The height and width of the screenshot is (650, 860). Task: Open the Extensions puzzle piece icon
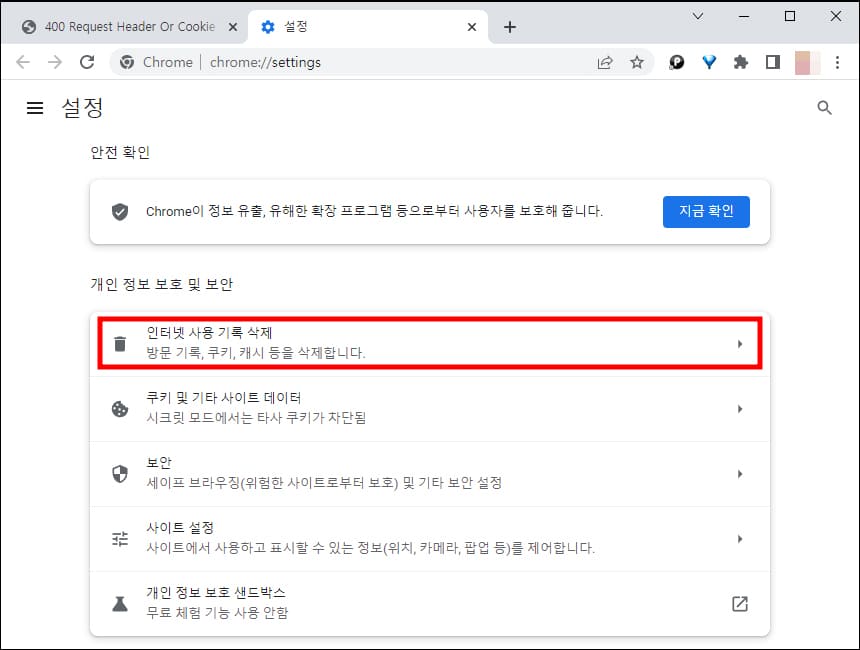click(x=740, y=62)
